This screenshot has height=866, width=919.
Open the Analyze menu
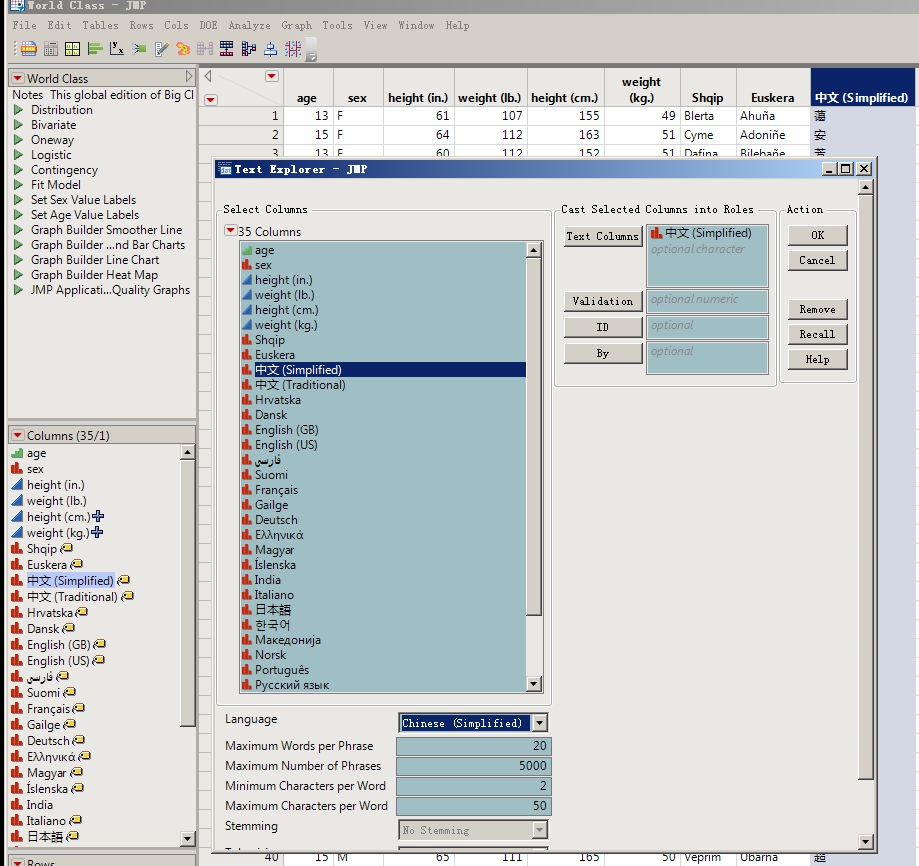[x=249, y=25]
